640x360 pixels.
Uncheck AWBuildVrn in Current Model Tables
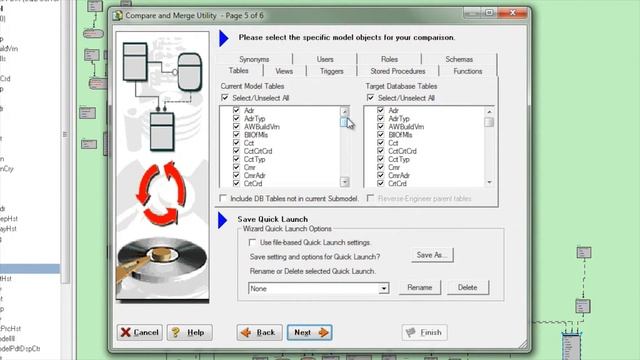click(x=236, y=127)
